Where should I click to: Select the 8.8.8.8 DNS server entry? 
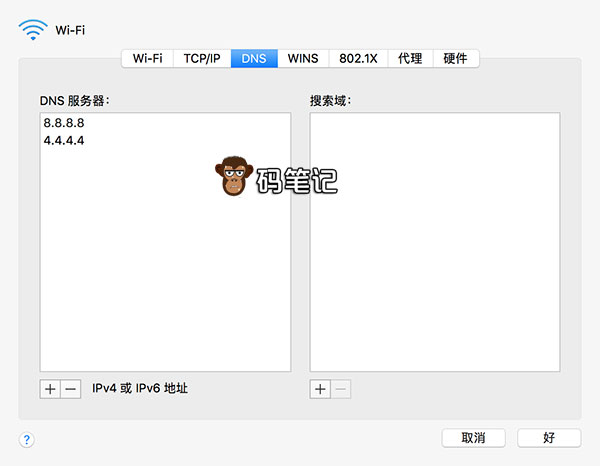click(64, 123)
